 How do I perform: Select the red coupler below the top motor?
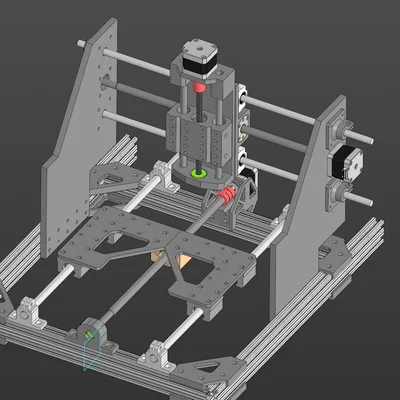click(199, 88)
